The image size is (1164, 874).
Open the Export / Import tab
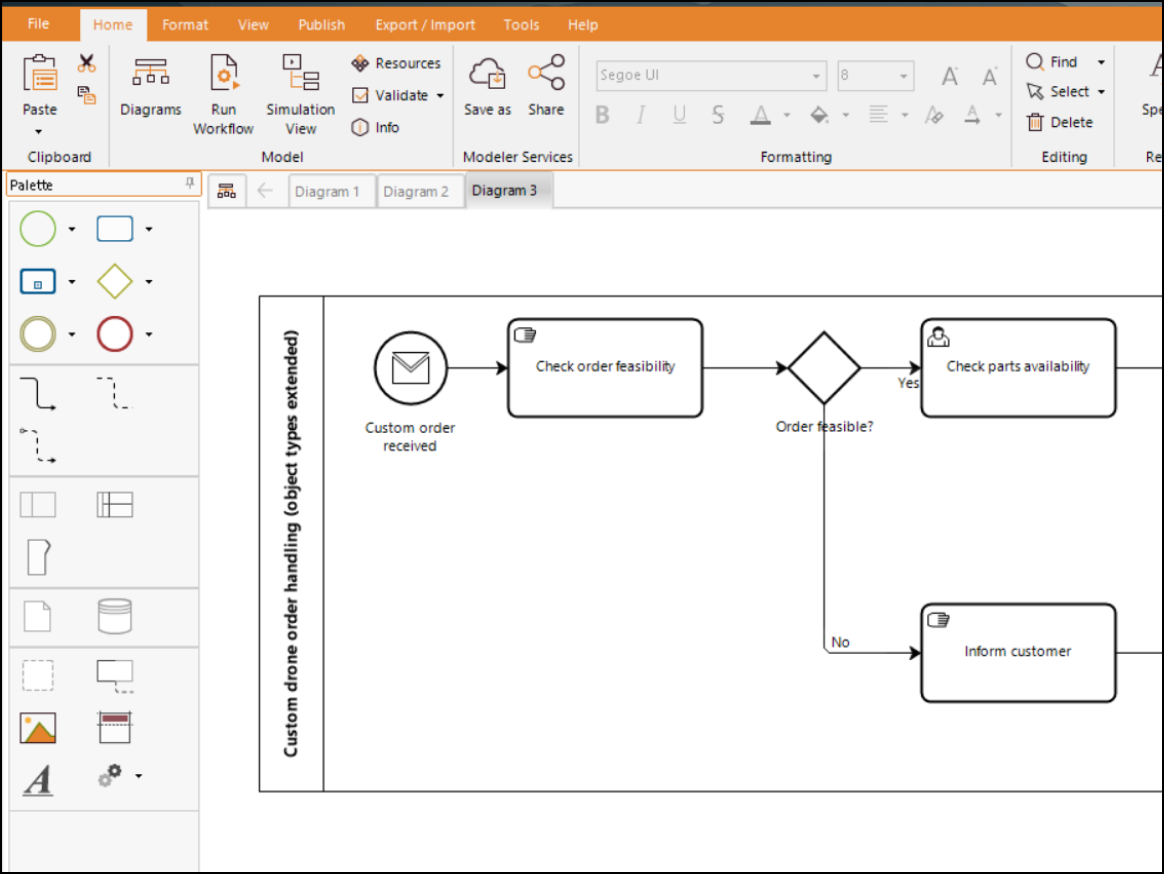[425, 25]
